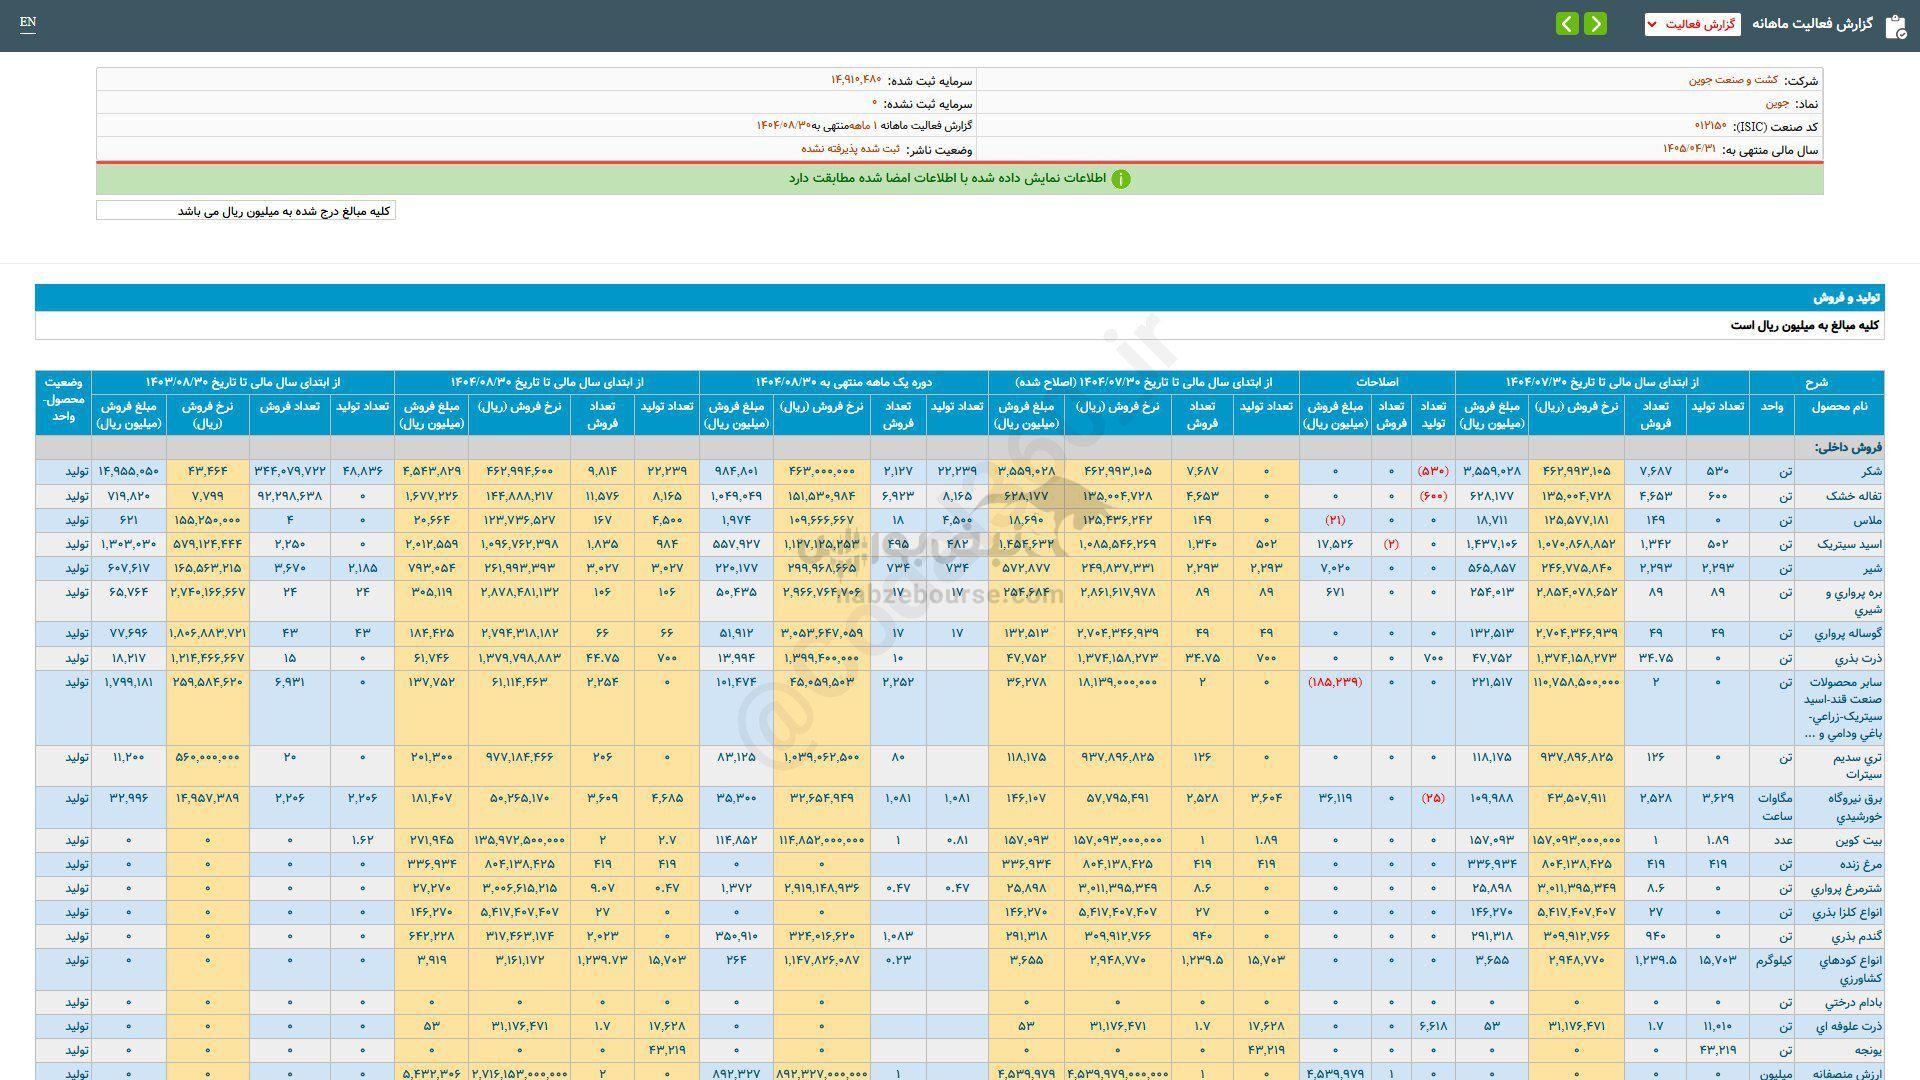Screen dimensions: 1920x1080
Task: Click the green left-arrow navigation button
Action: [x=1567, y=24]
